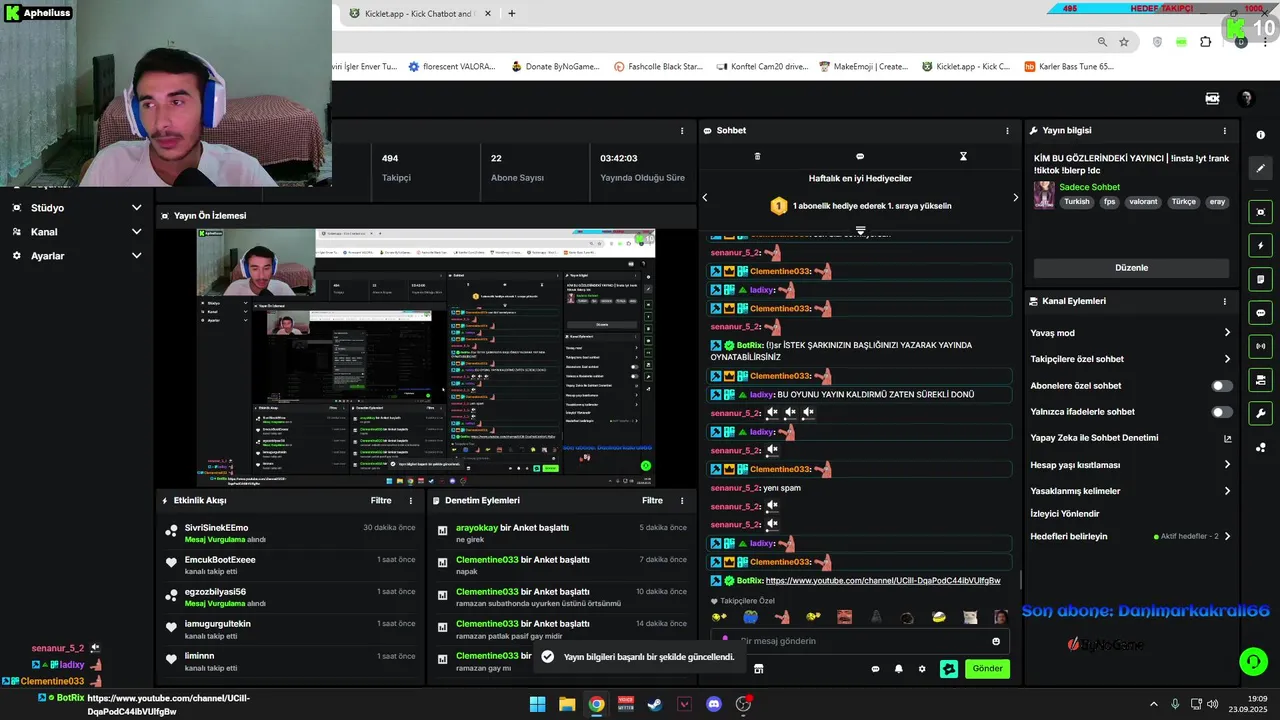Viewport: 1280px width, 720px height.
Task: Open the Denetim Eylemleri three-dot menu
Action: tap(682, 500)
